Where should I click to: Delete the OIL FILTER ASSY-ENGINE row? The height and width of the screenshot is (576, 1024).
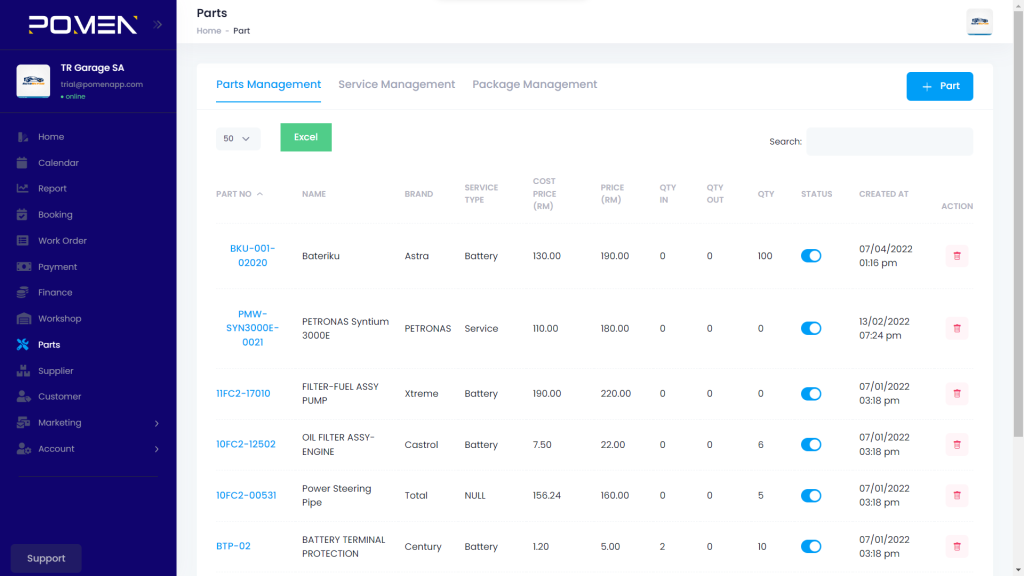tap(957, 445)
